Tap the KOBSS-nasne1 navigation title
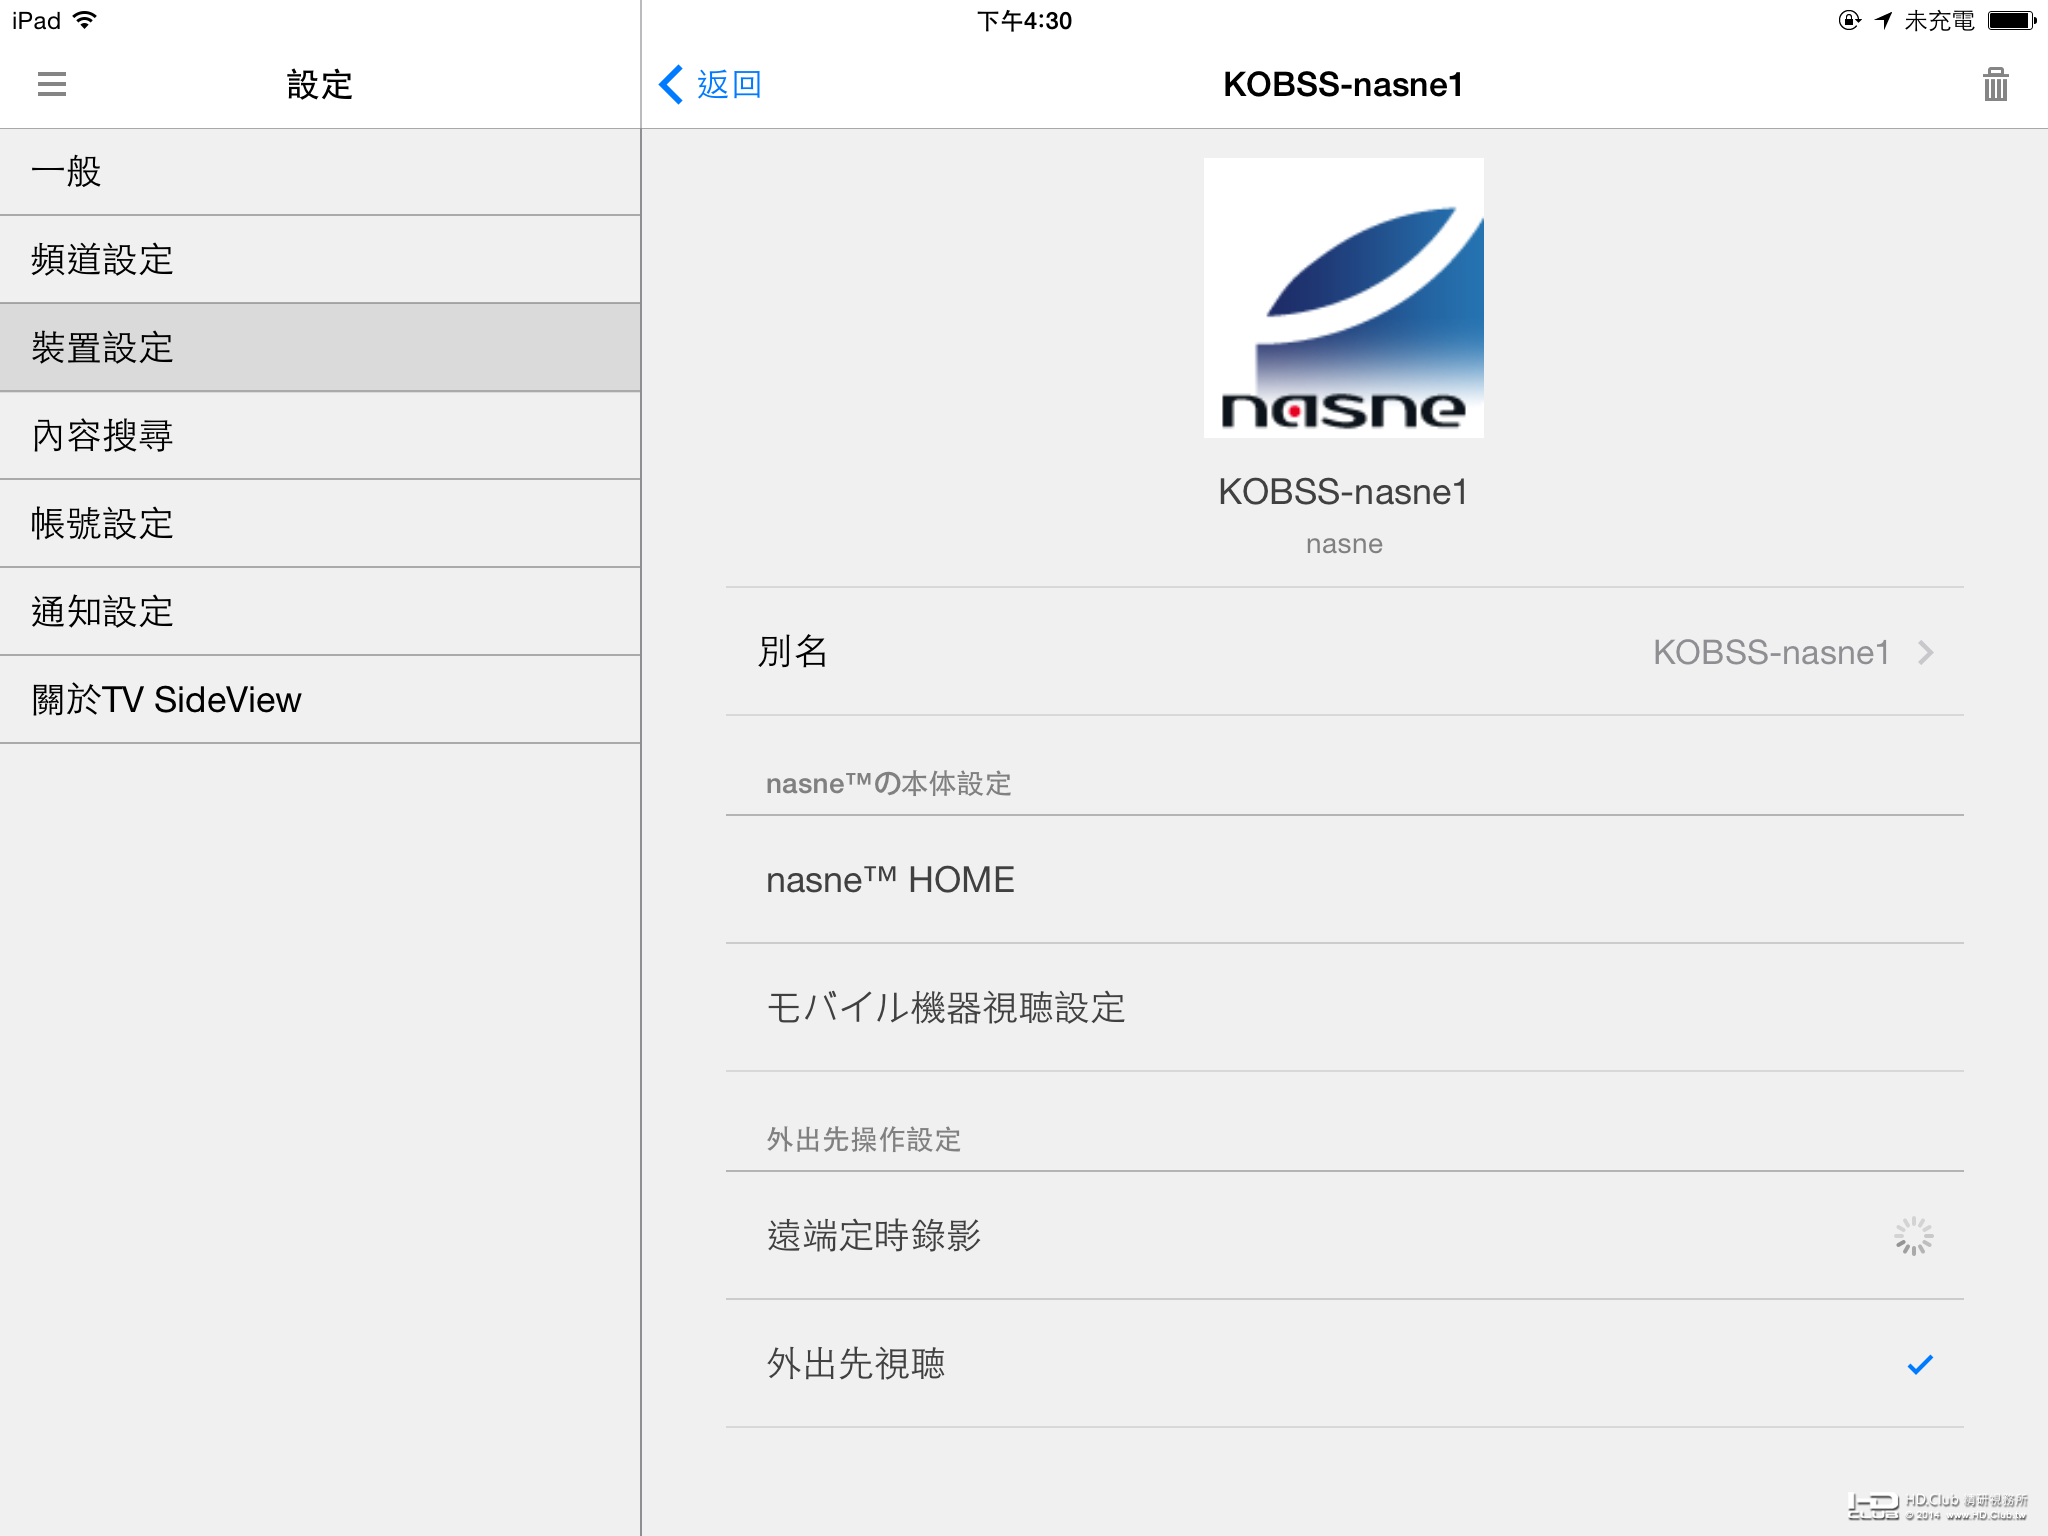This screenshot has height=1536, width=2048. point(1343,84)
